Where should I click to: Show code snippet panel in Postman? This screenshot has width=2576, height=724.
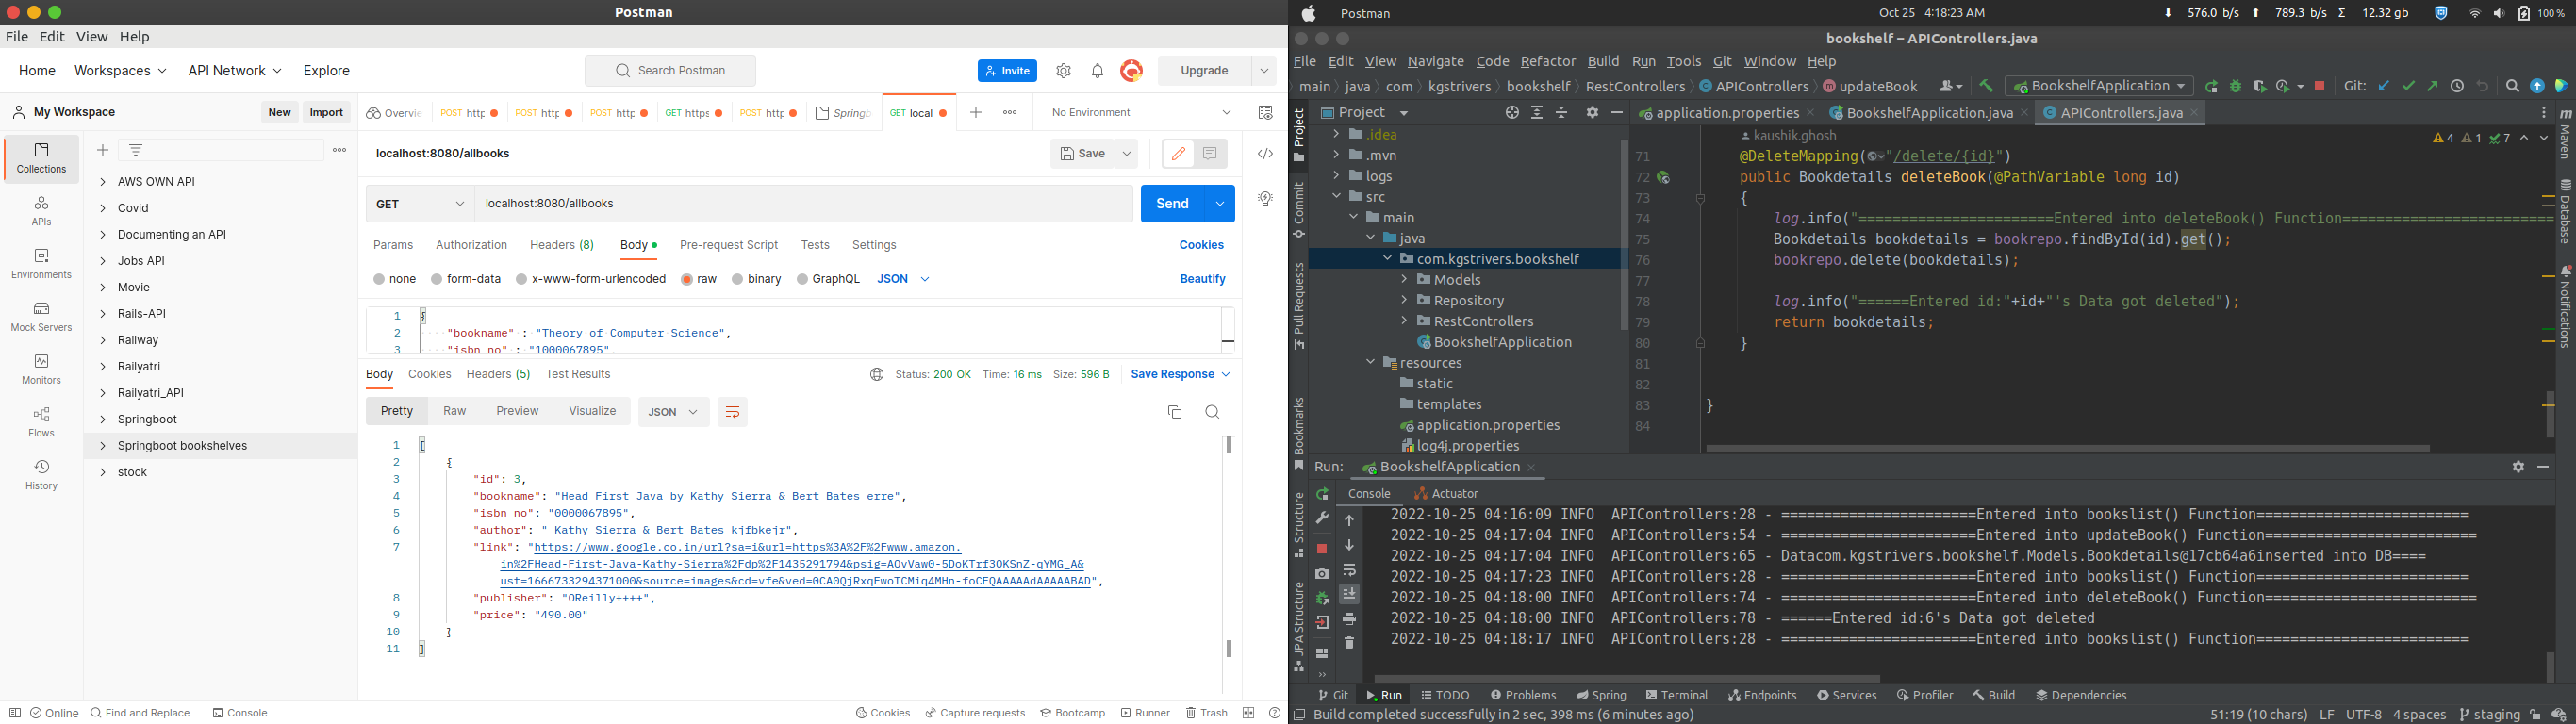tap(1265, 154)
